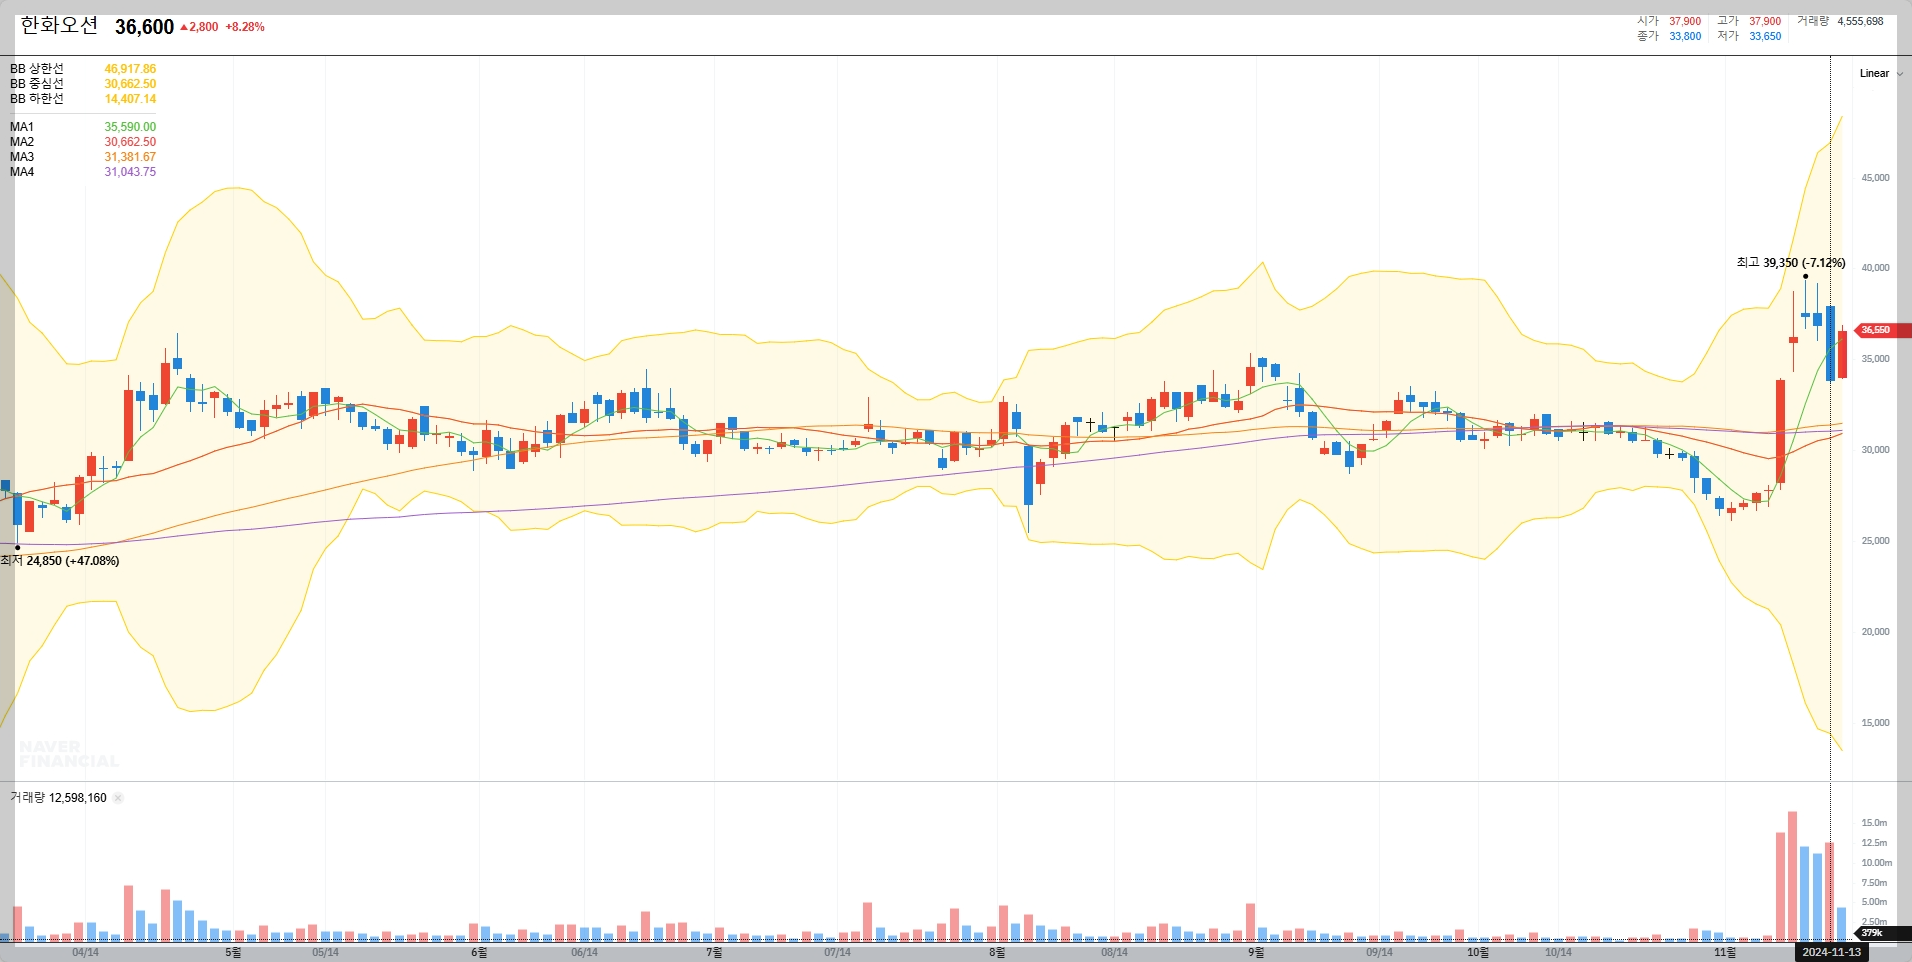Screen dimensions: 1912x962
Task: Click the 25,000 price axis label
Action: (x=1875, y=541)
